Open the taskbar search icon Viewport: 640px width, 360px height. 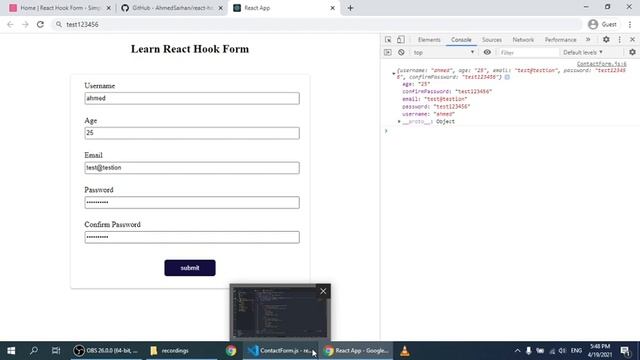(x=34, y=351)
